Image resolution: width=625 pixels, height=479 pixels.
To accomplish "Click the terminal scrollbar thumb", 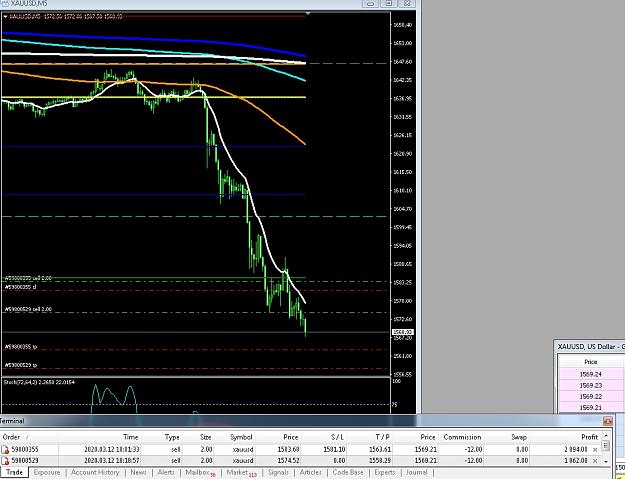I will click(x=606, y=445).
